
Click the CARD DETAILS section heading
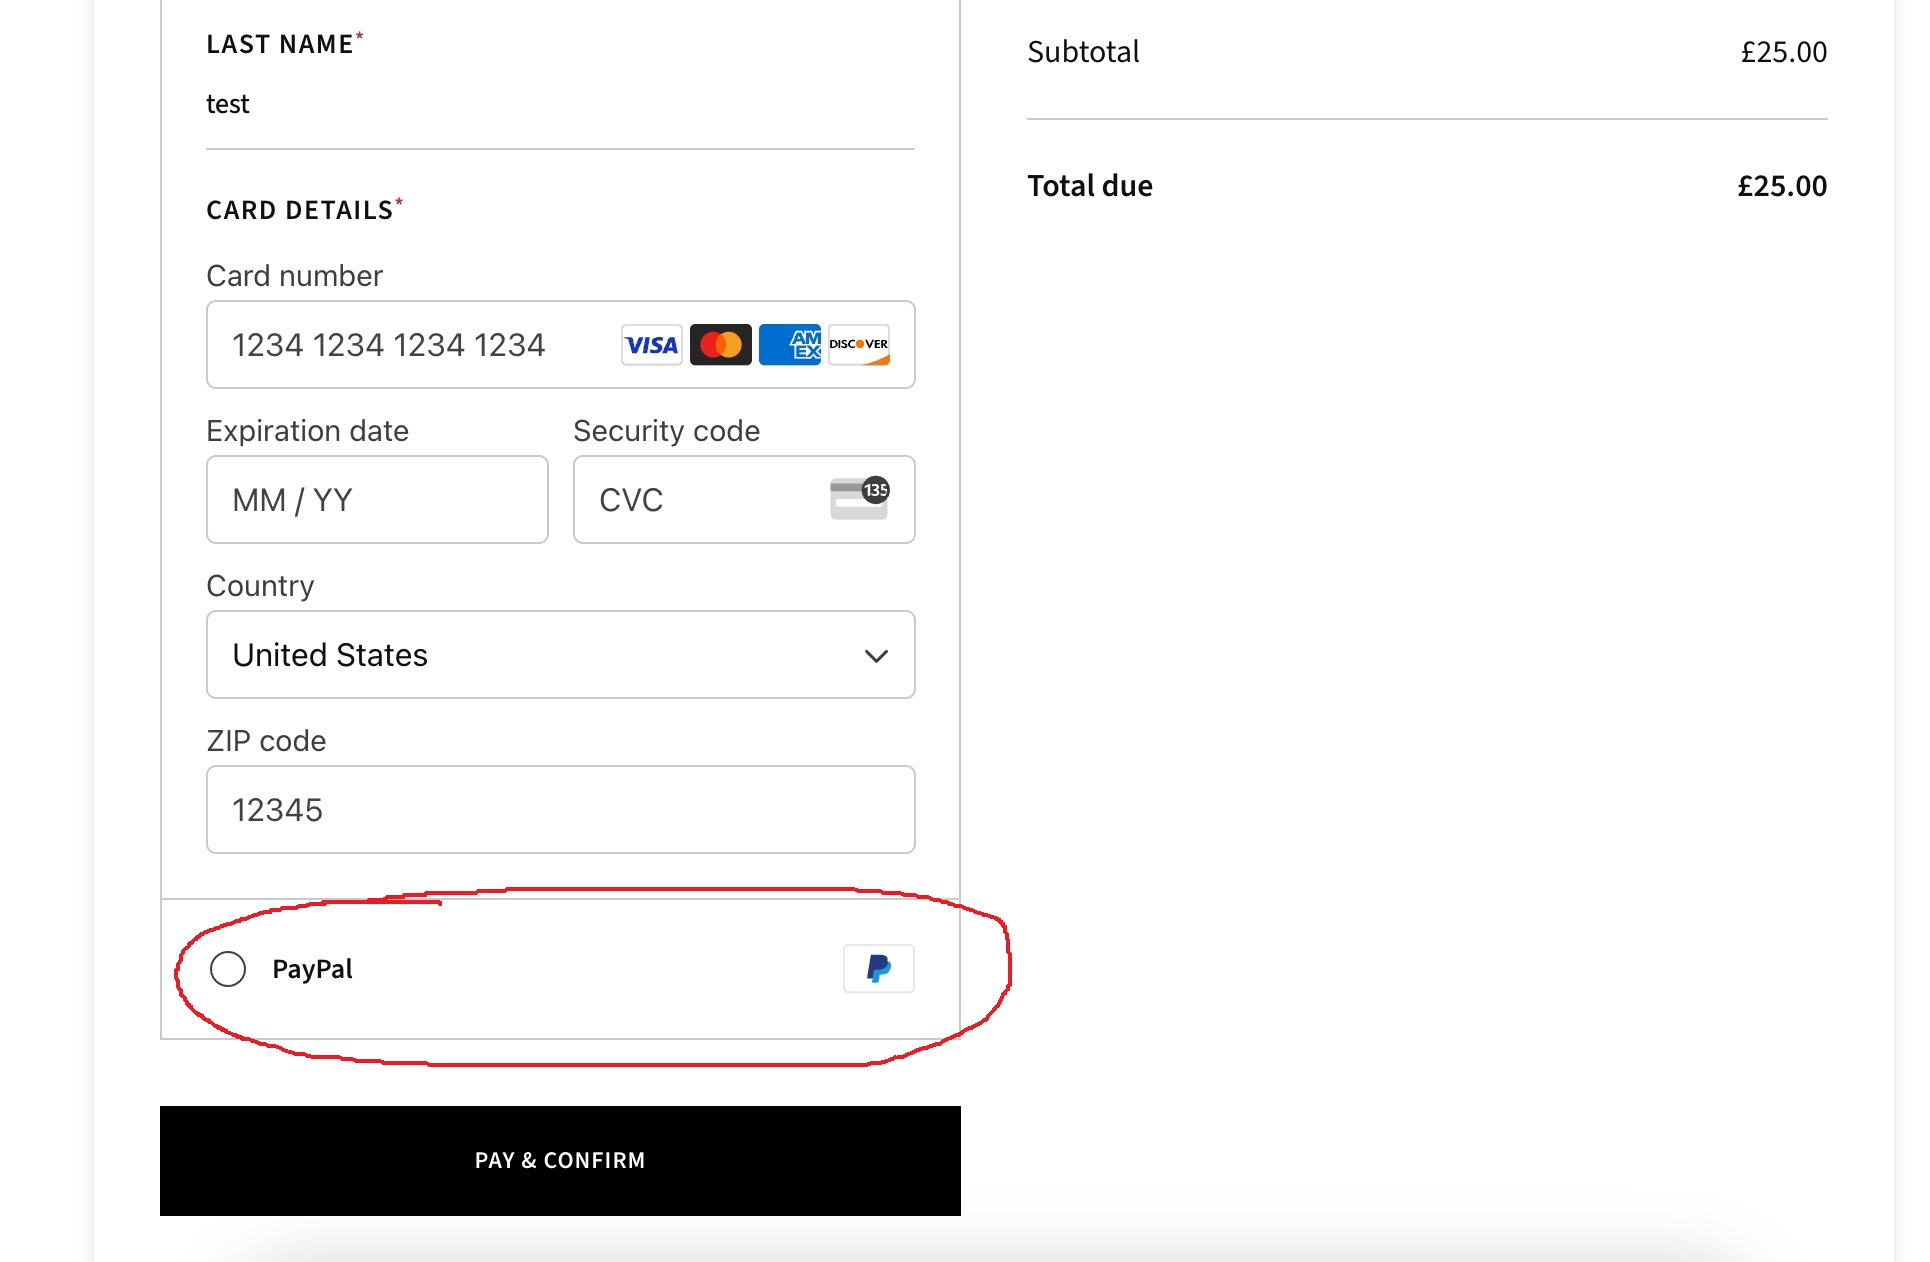pyautogui.click(x=297, y=209)
